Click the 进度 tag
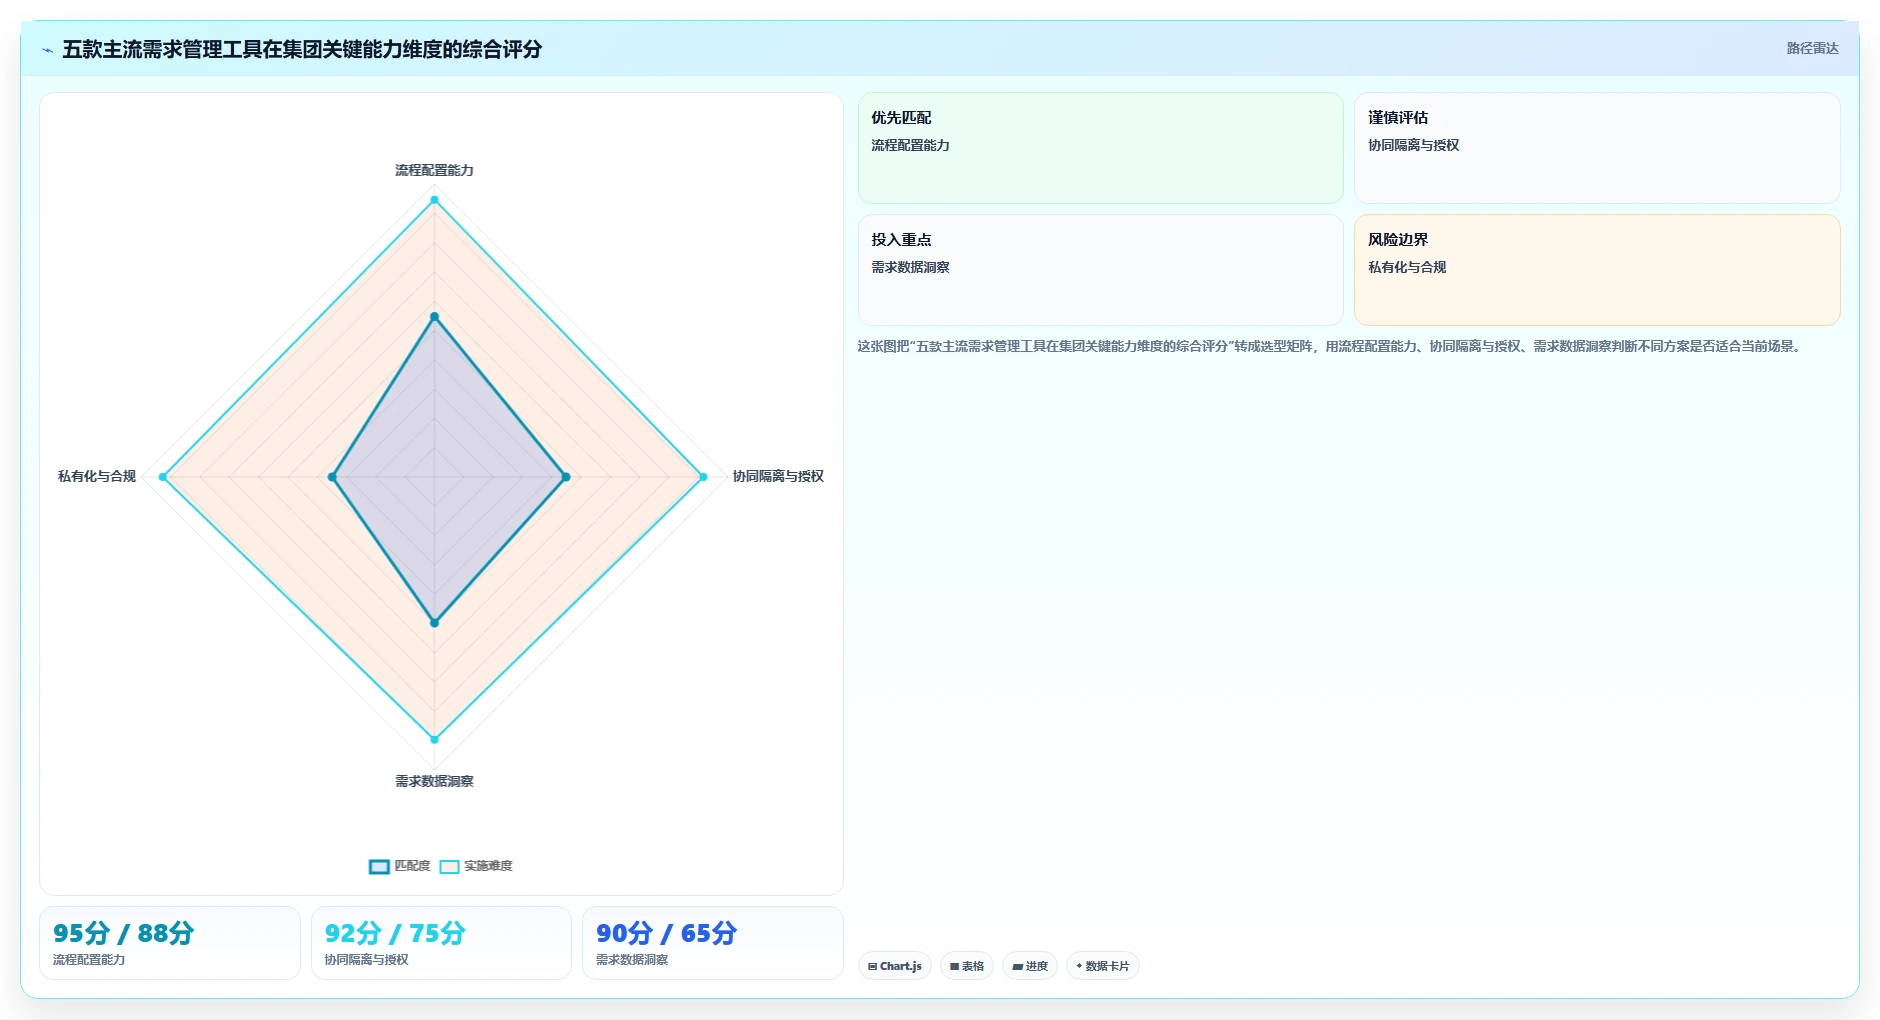The height and width of the screenshot is (1020, 1880). (x=1030, y=966)
